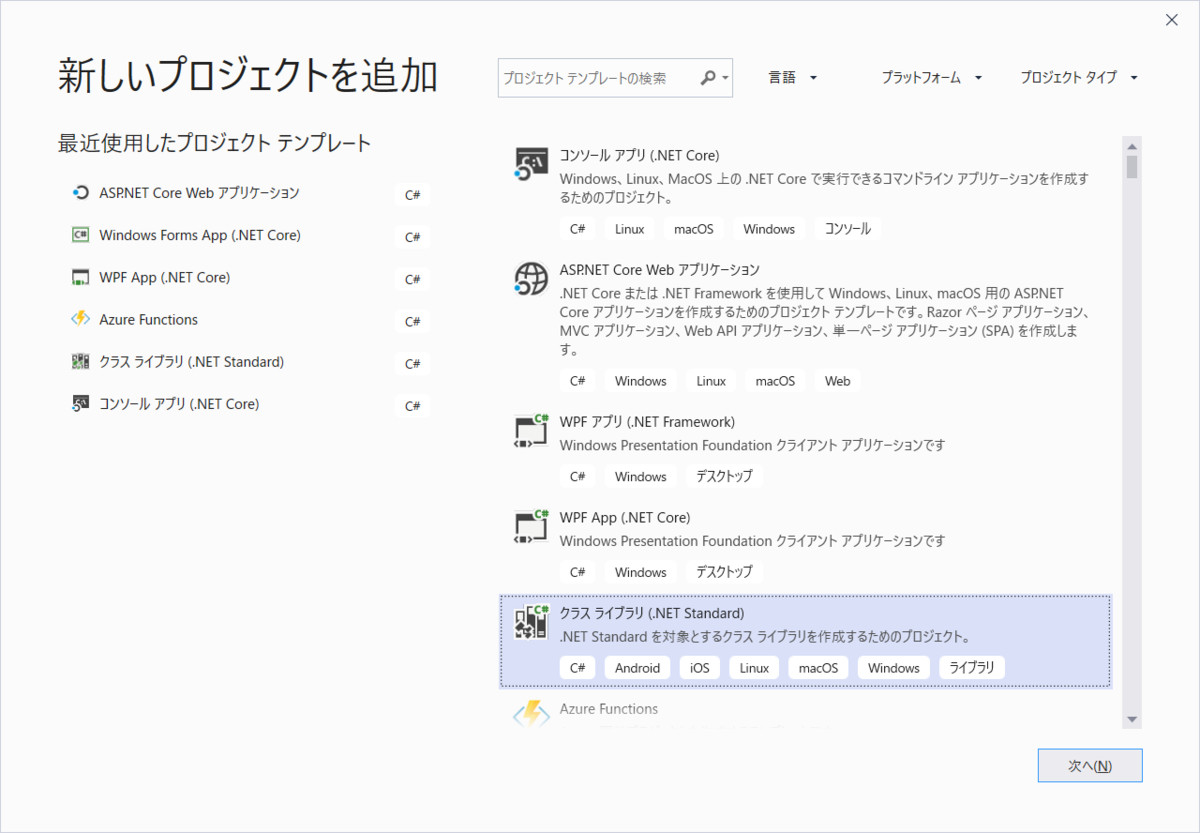This screenshot has height=833, width=1200.
Task: Click the ASP.NET Core Web globe icon in template list
Action: click(x=531, y=278)
